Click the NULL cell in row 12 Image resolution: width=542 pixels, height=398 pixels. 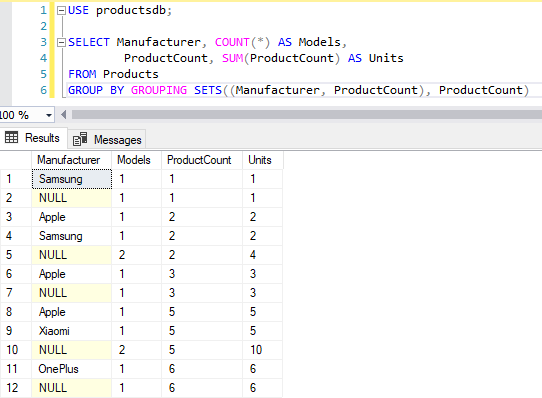click(x=72, y=388)
